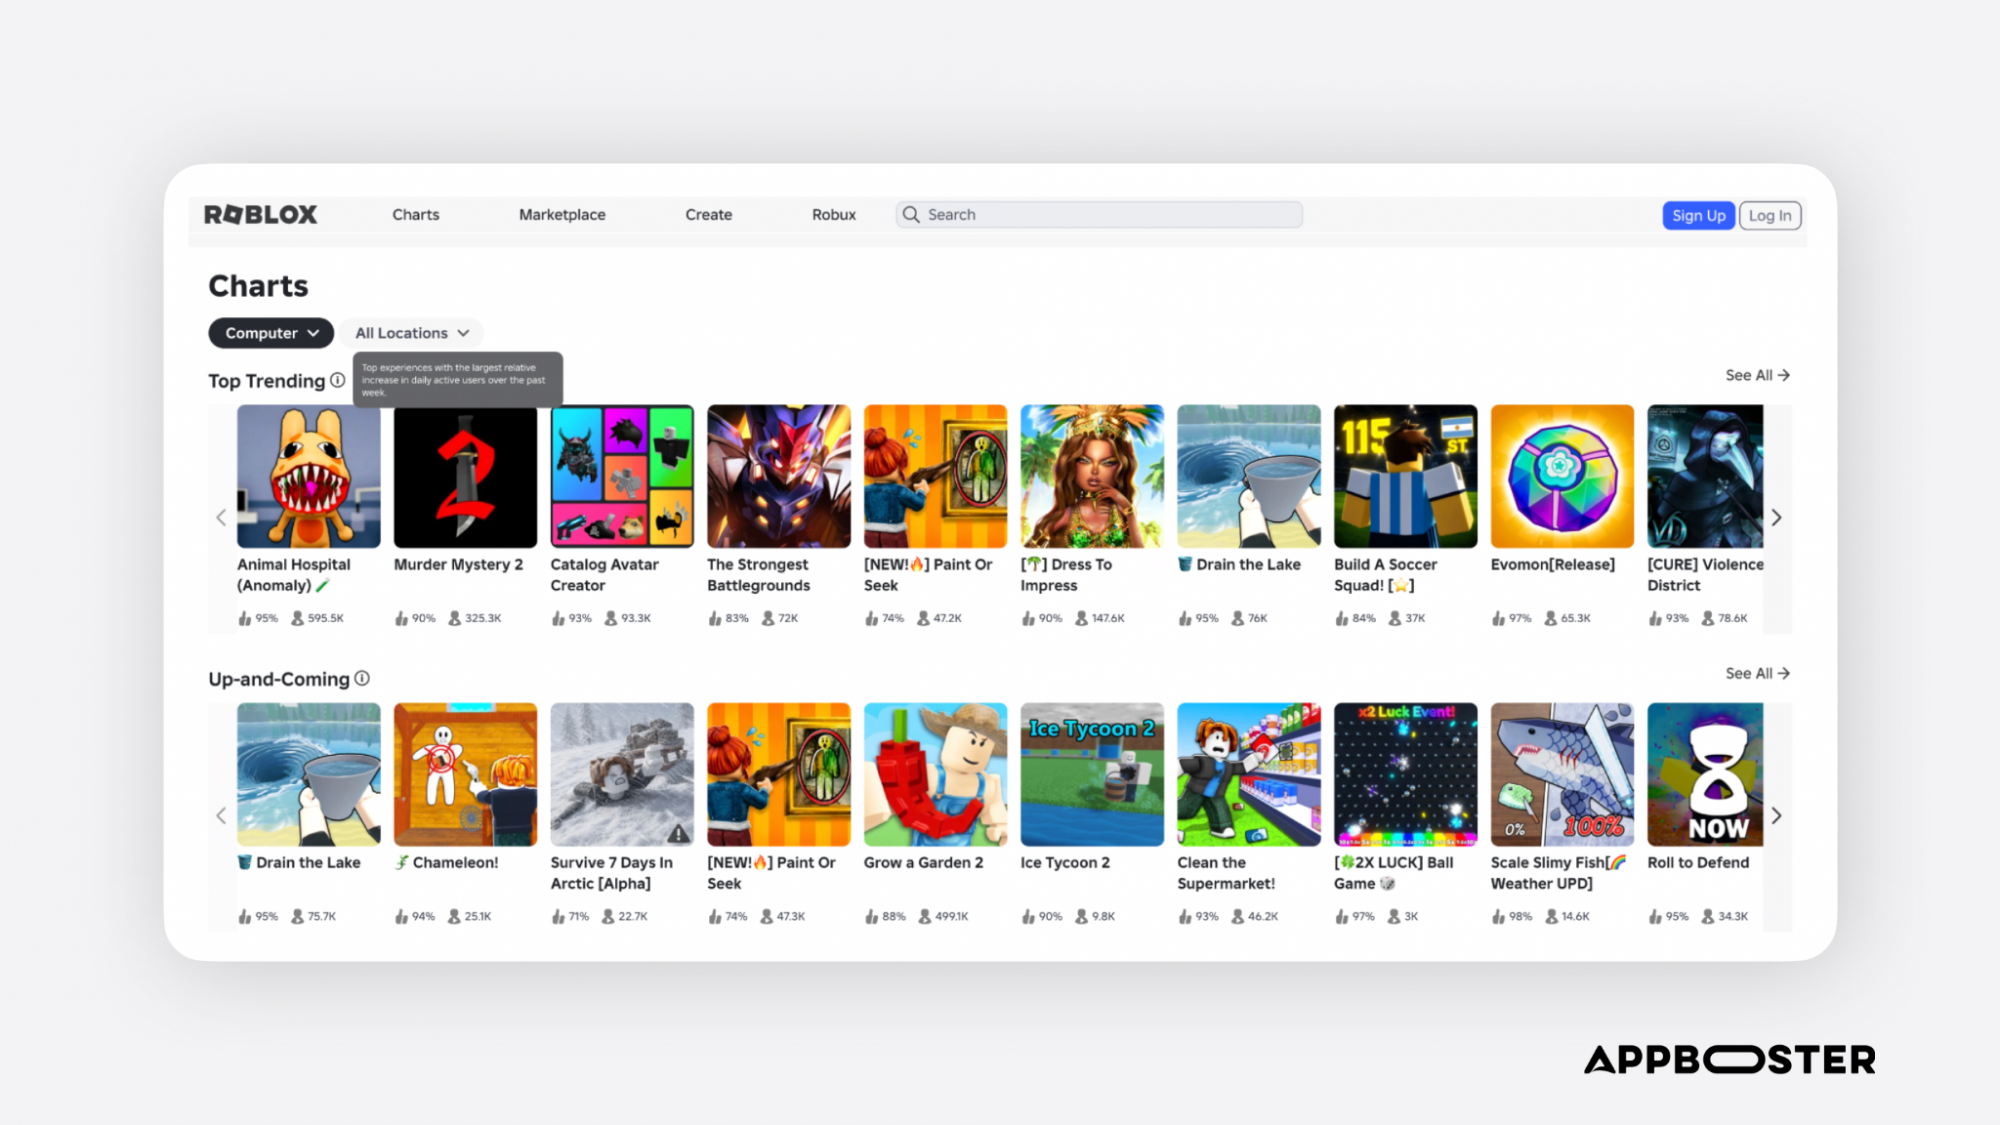Open The Strongest Battlegrounds thumbnail

(x=779, y=476)
